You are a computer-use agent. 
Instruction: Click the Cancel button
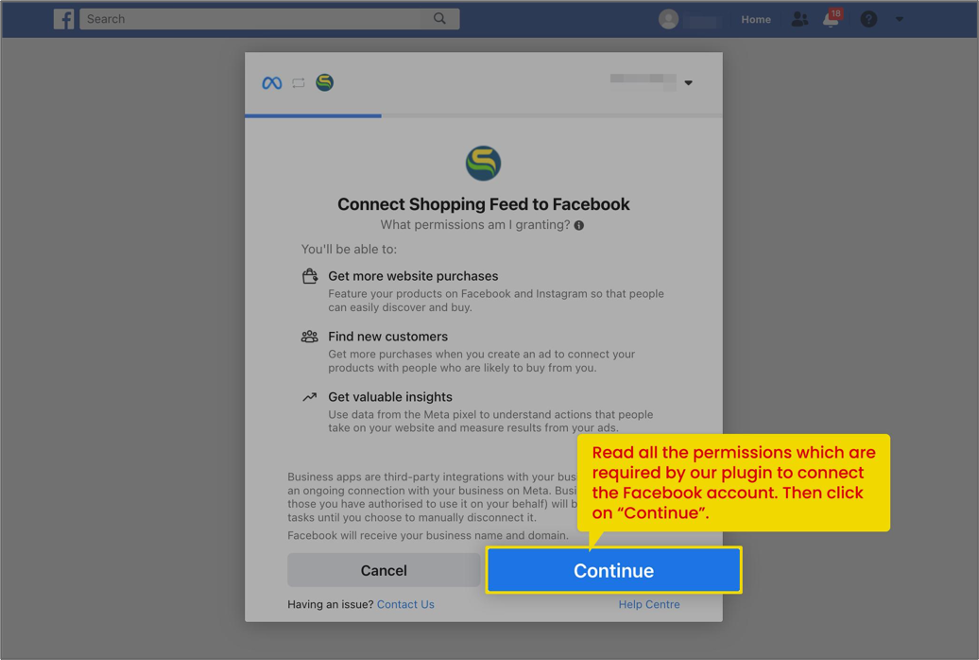(x=383, y=570)
